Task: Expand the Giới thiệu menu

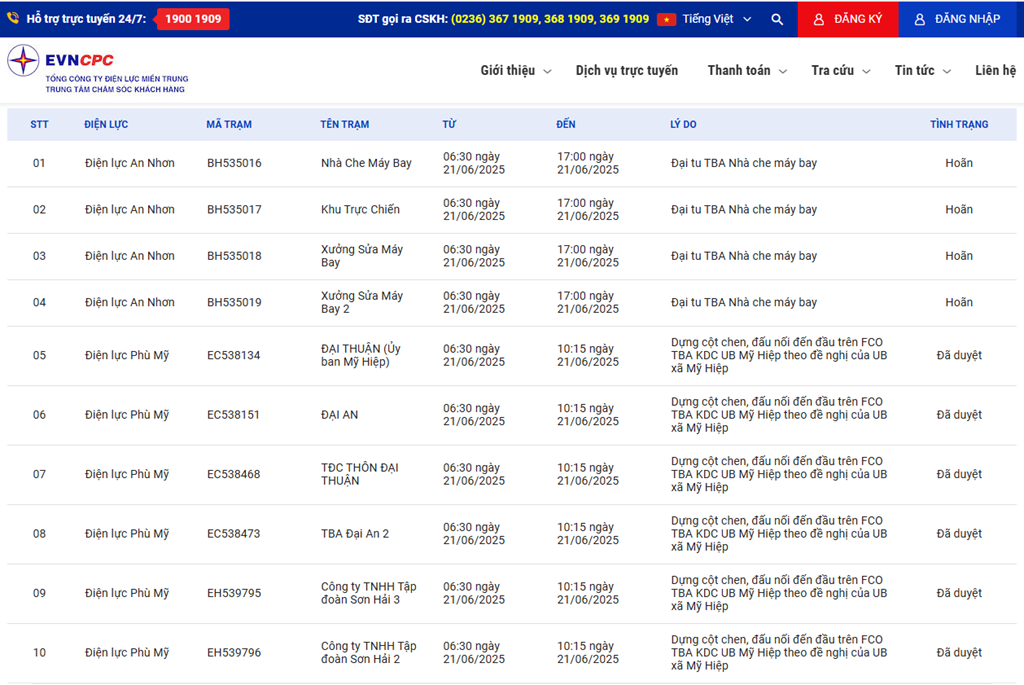Action: [515, 71]
